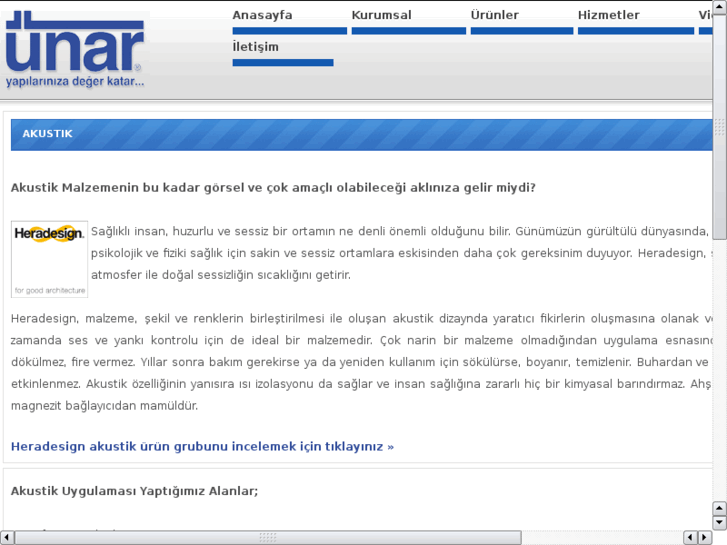Click the Ünar logo in the header
Screen dimensions: 727x545
(x=75, y=49)
